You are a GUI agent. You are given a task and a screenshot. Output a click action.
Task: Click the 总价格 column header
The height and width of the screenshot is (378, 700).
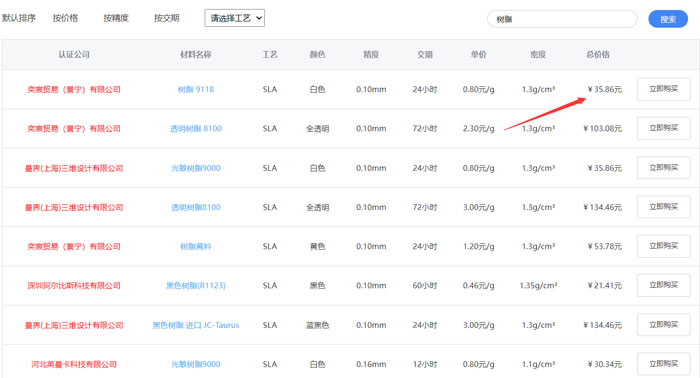598,54
